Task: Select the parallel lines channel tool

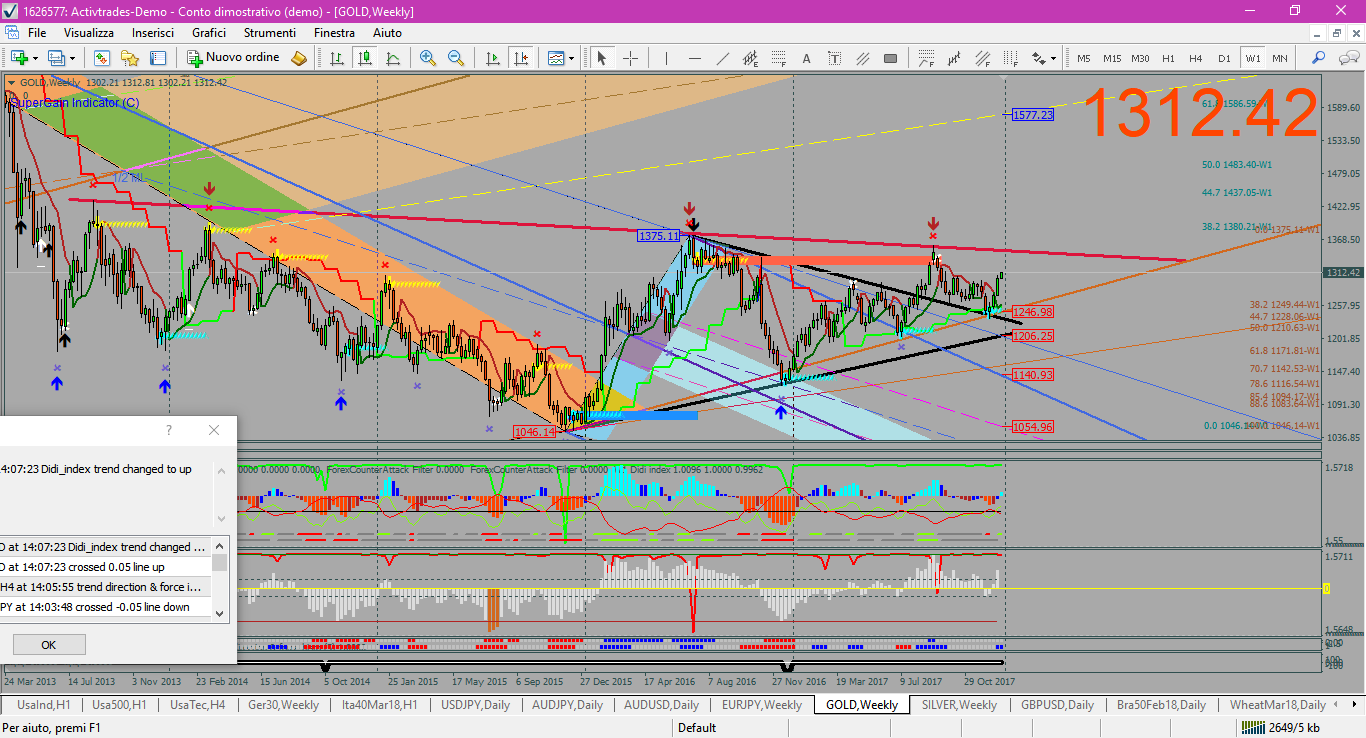Action: click(863, 58)
